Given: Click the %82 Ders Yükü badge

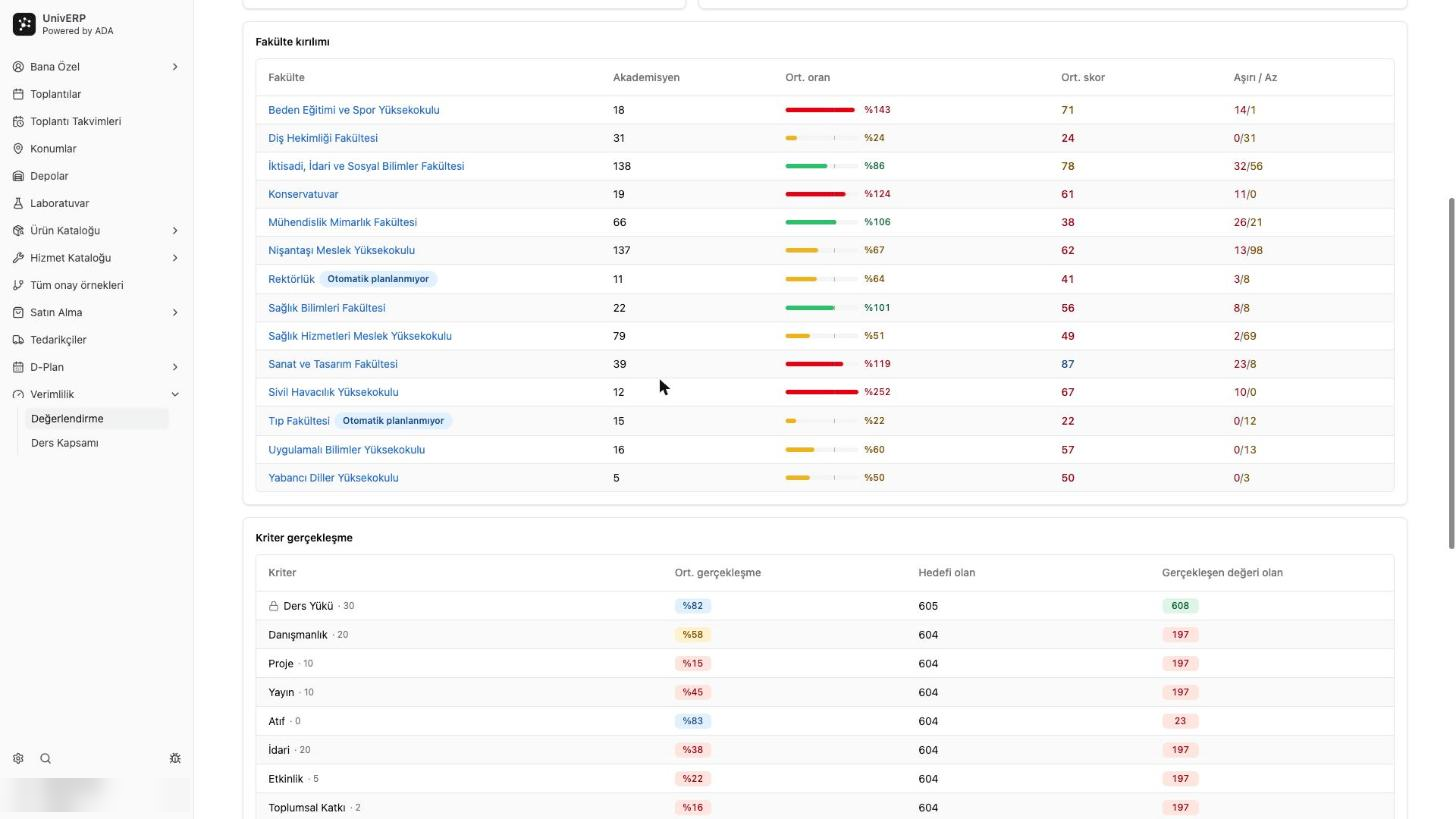Looking at the screenshot, I should 692,606.
